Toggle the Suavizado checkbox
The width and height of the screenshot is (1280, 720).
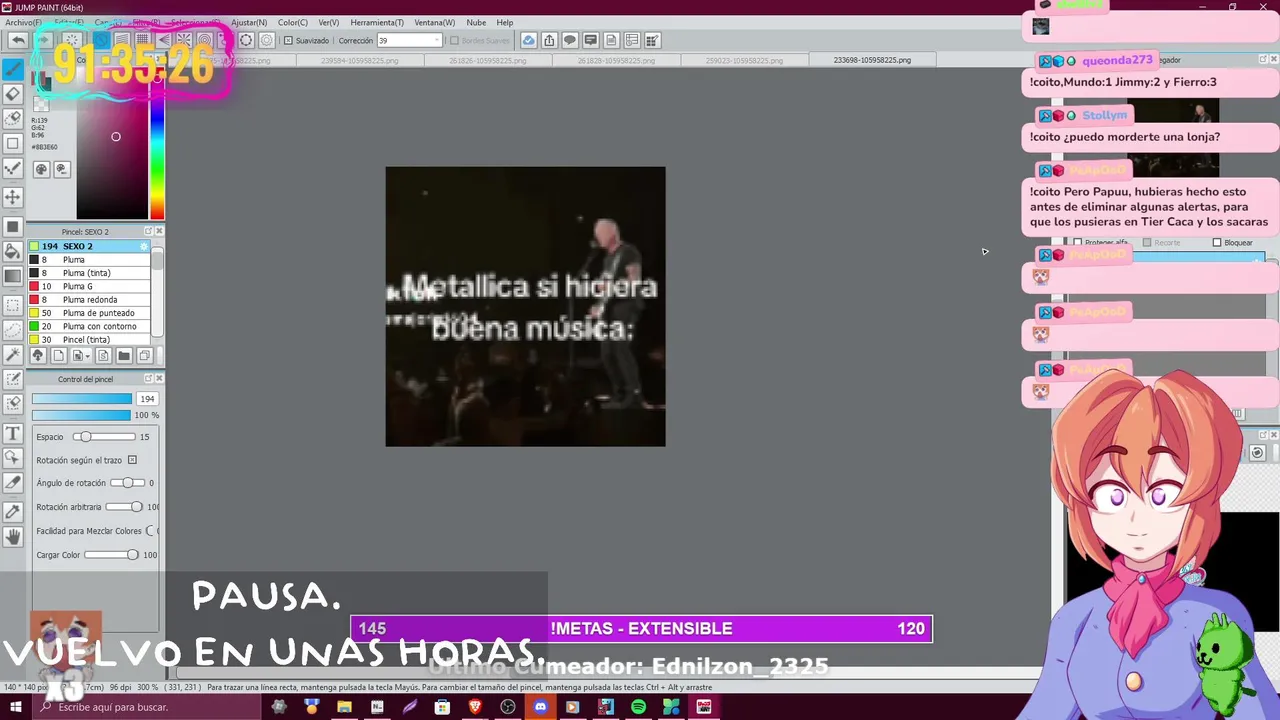tap(288, 41)
